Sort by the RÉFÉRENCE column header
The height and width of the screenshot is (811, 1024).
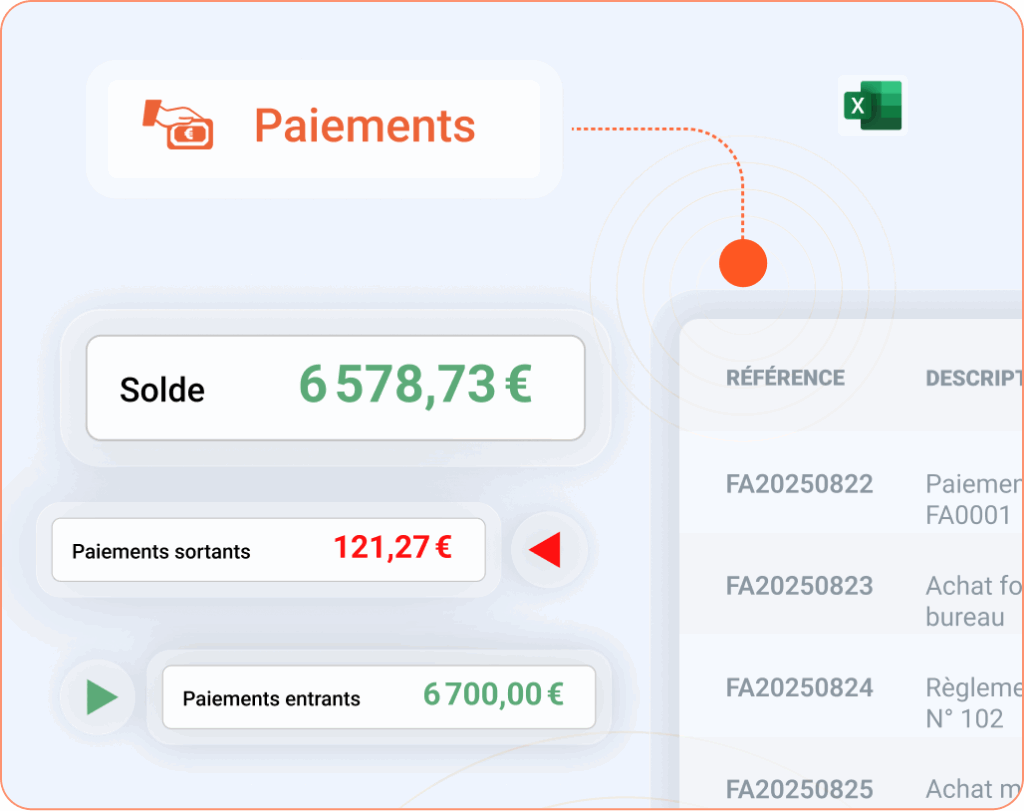(785, 378)
